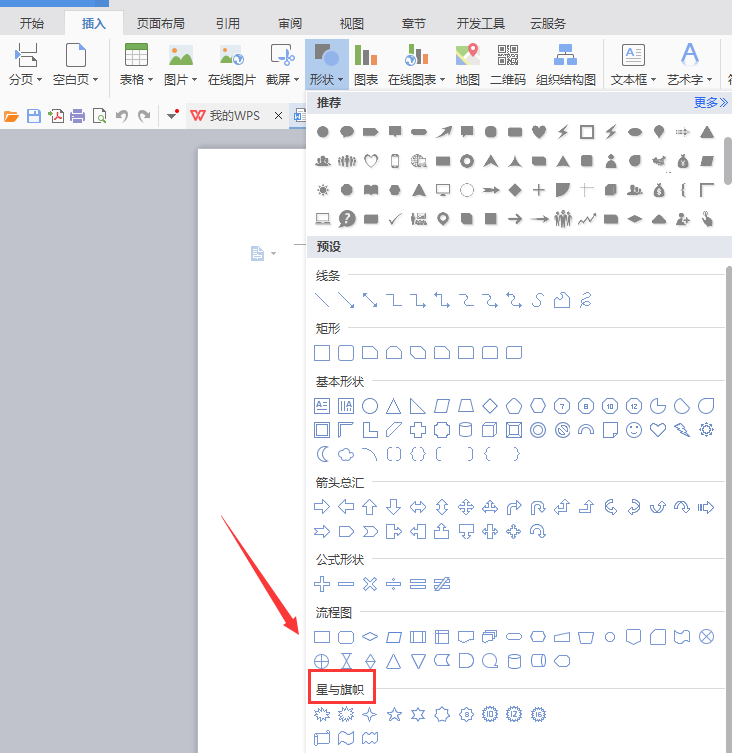
Task: Click the 更多 more shapes link
Action: [x=711, y=102]
